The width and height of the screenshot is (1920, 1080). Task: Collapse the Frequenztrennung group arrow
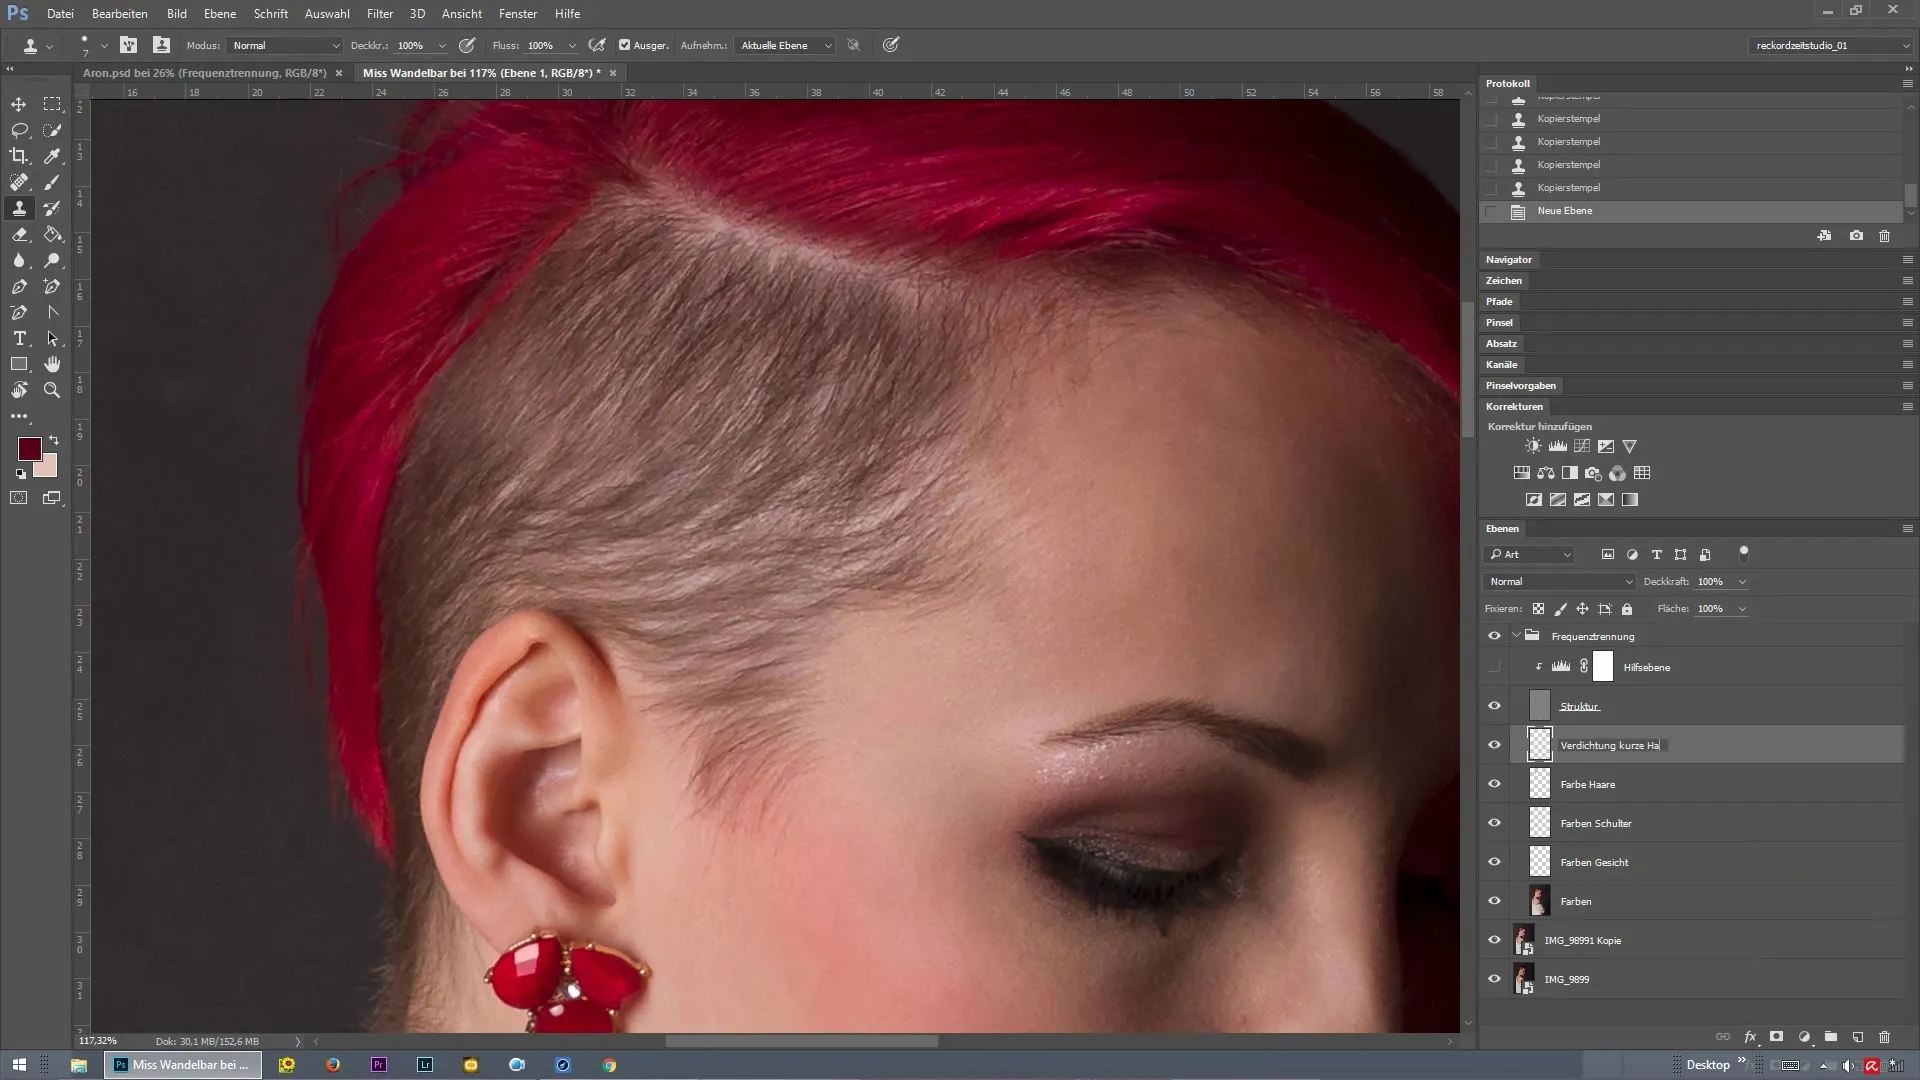click(1516, 636)
